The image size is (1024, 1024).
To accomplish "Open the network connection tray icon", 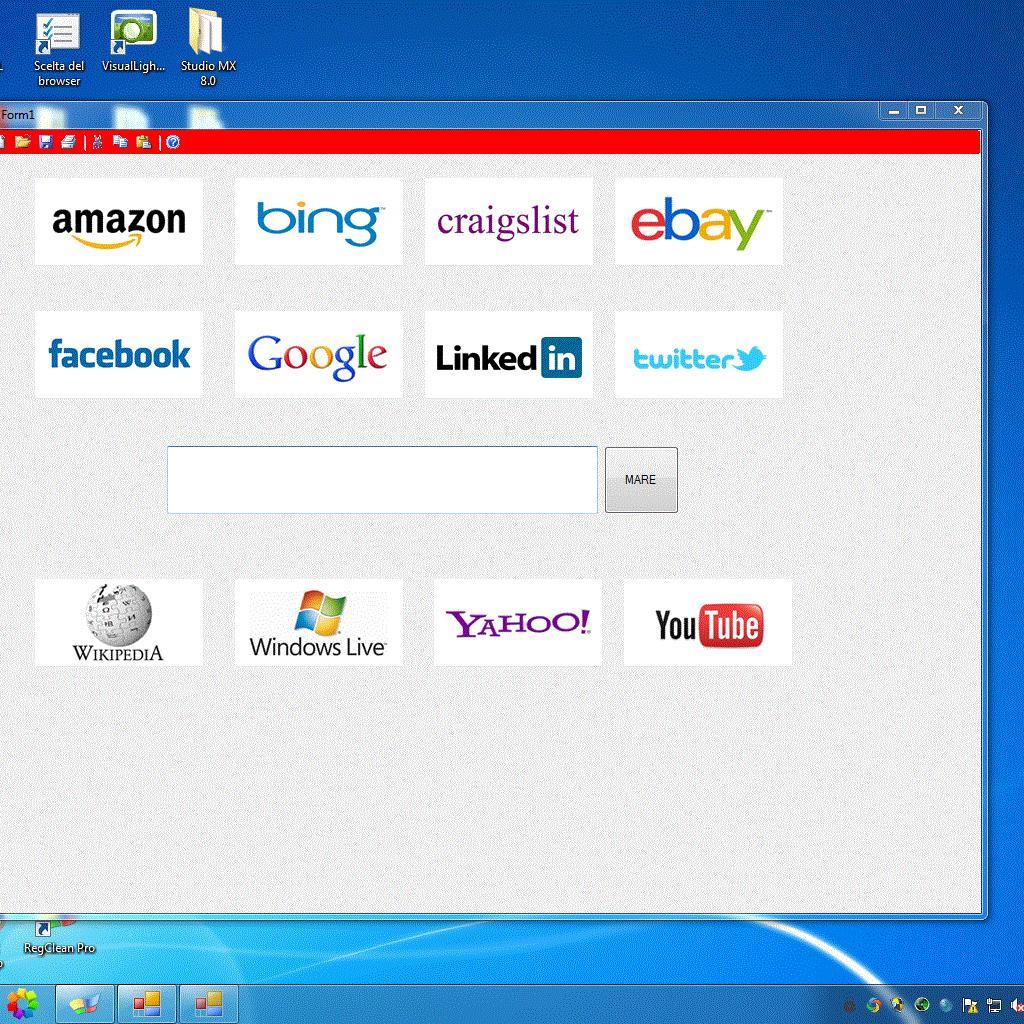I will (x=995, y=1006).
